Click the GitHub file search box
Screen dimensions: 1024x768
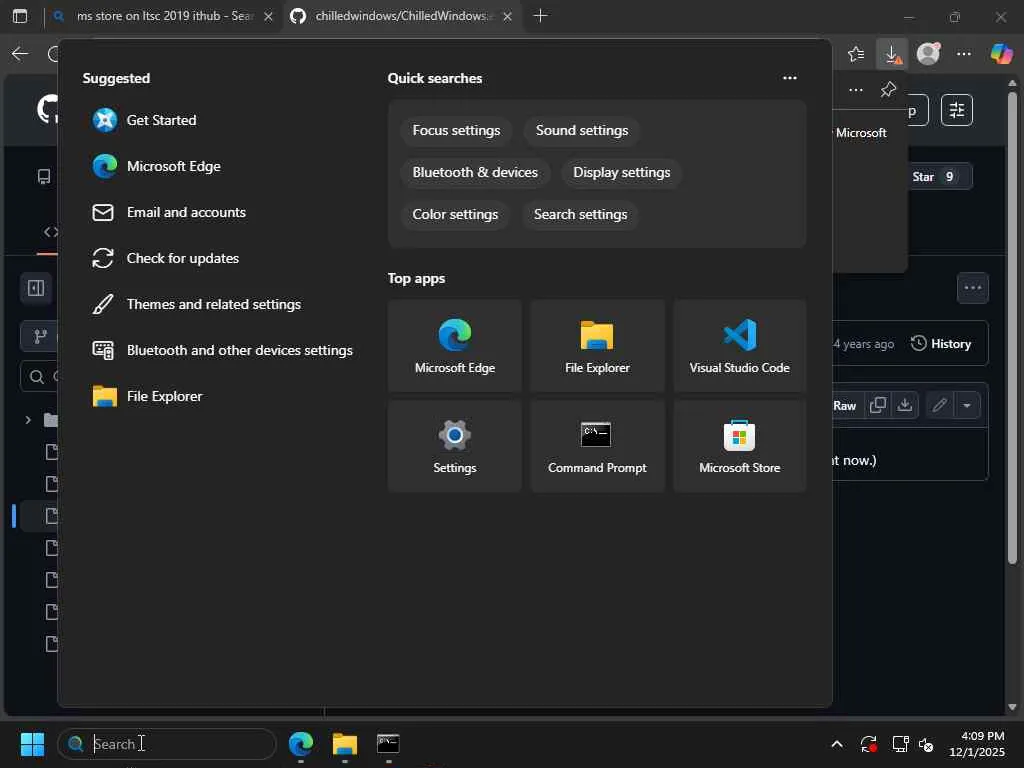40,376
